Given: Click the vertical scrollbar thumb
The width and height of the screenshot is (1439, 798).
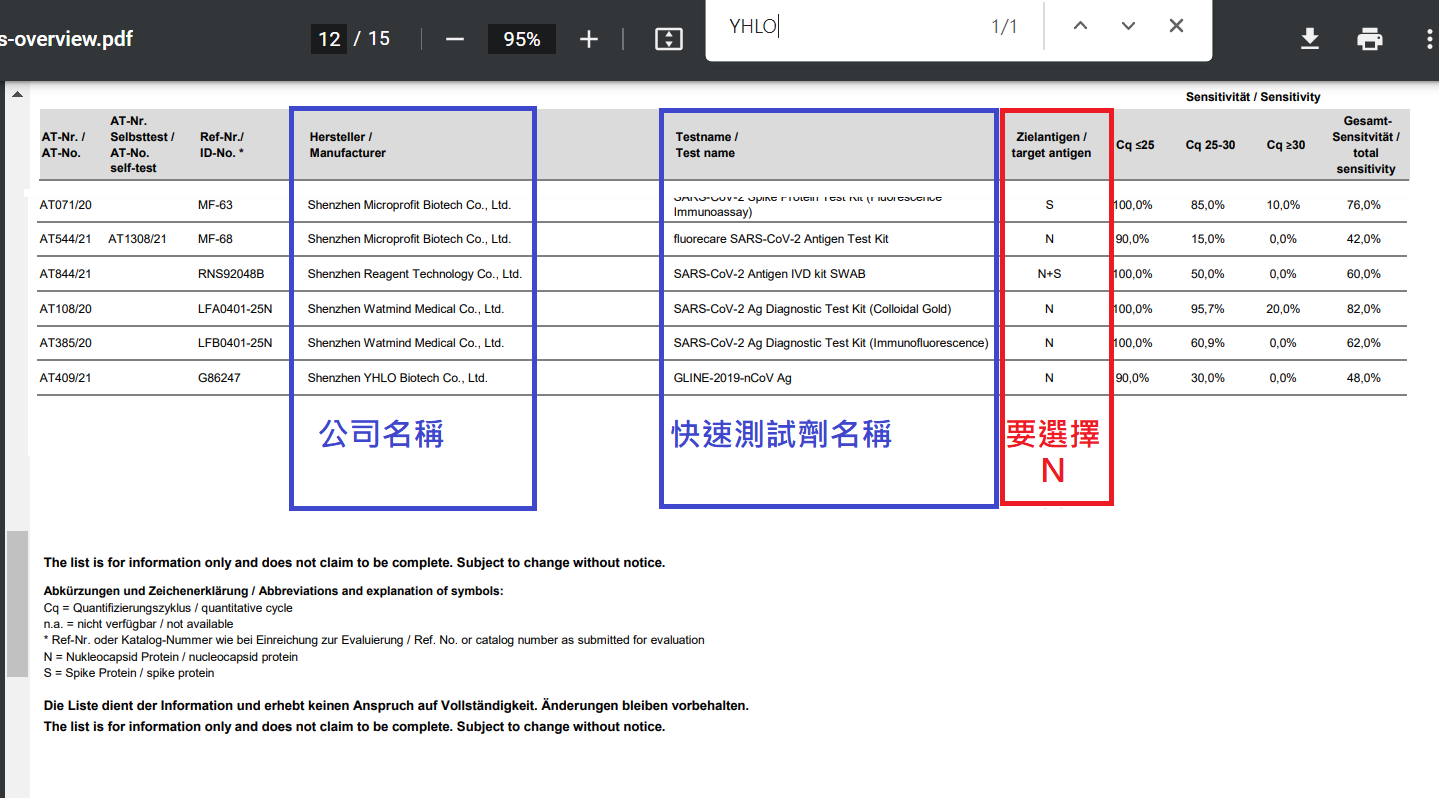Looking at the screenshot, I should click(x=17, y=603).
